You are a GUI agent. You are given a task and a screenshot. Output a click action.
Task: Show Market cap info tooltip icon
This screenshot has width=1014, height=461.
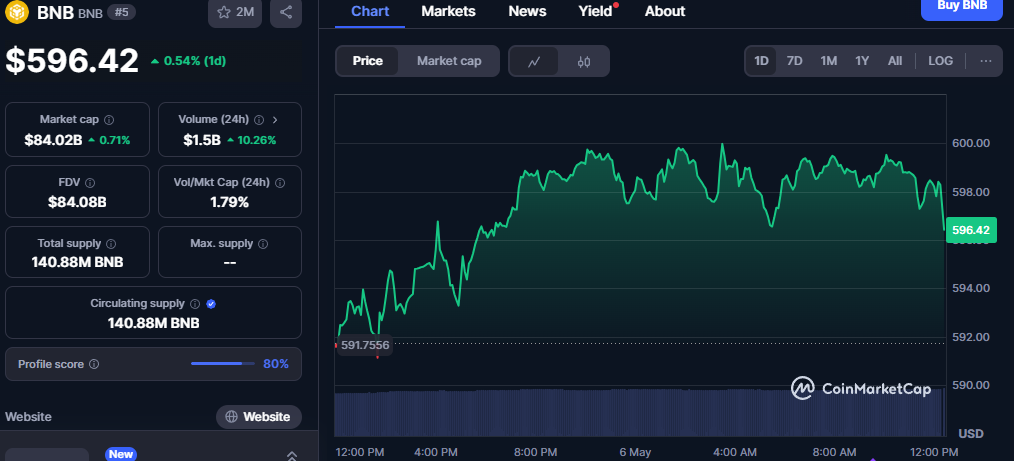pyautogui.click(x=109, y=120)
